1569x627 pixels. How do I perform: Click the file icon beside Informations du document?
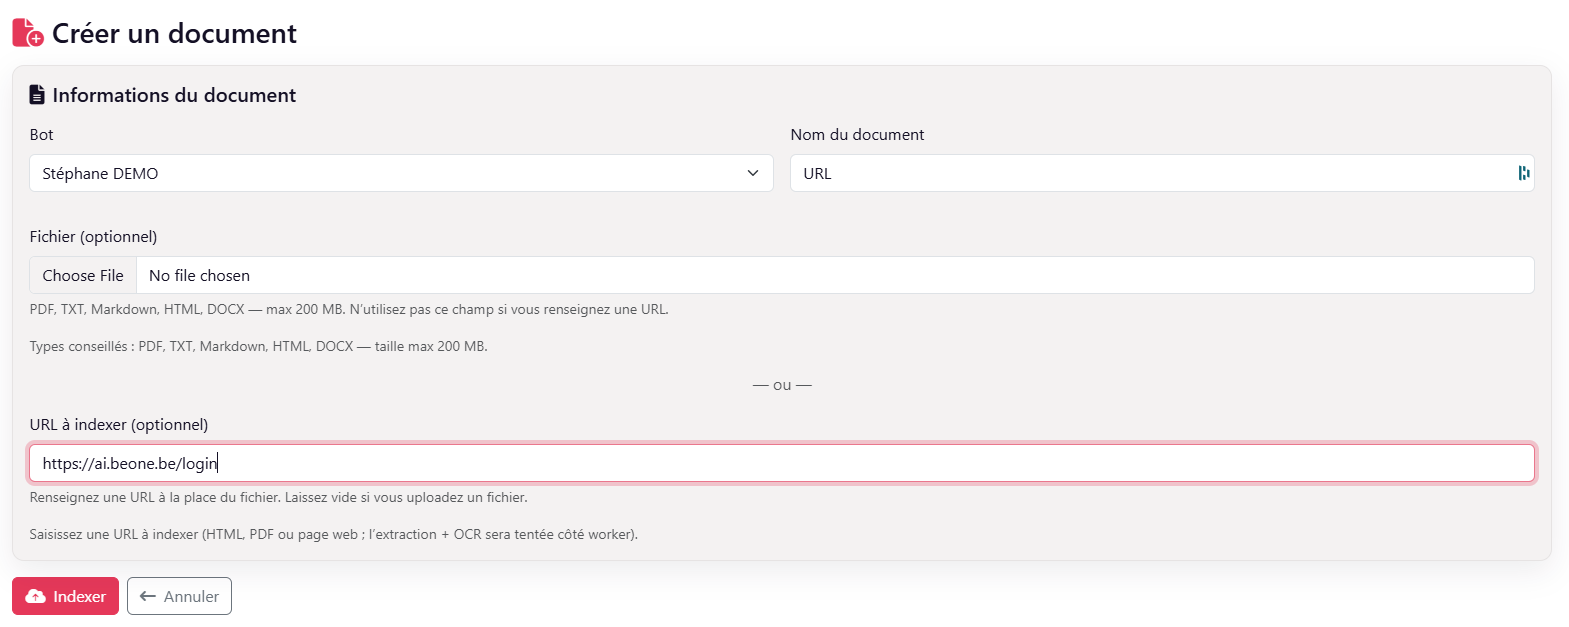click(x=37, y=95)
